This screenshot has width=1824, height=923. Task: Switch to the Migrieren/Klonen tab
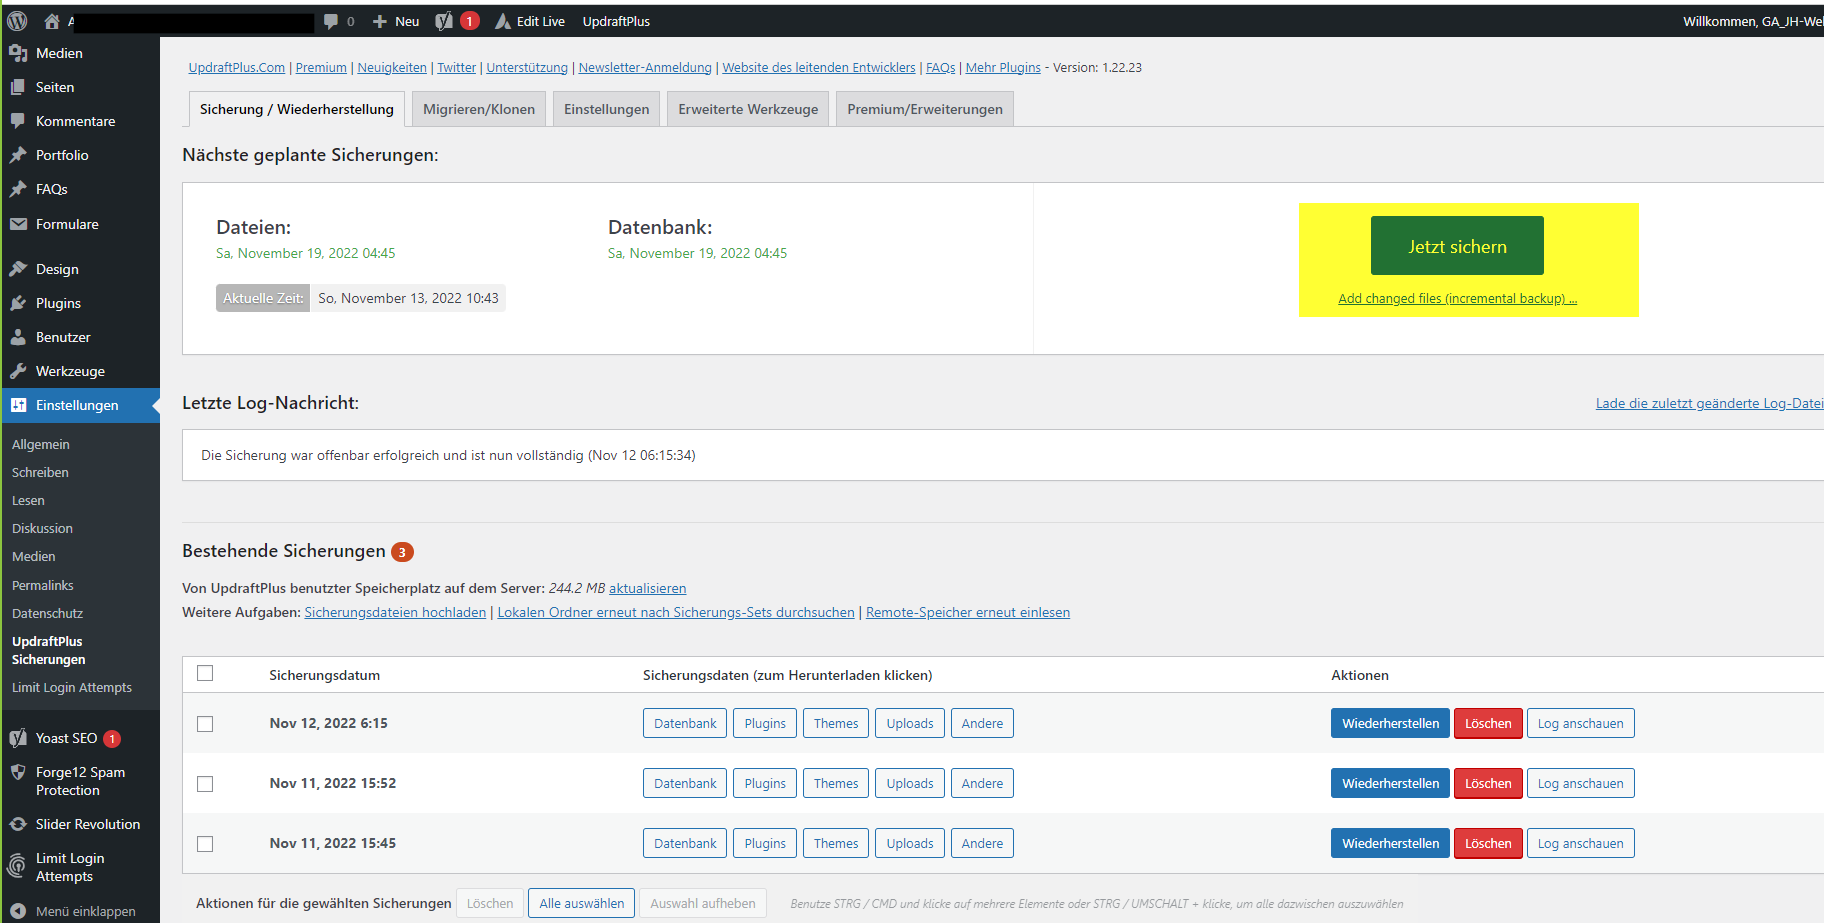pos(479,109)
